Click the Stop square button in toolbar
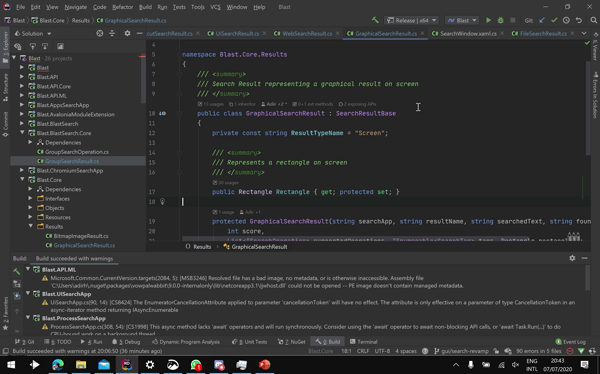This screenshot has width=600, height=374. tap(513, 20)
